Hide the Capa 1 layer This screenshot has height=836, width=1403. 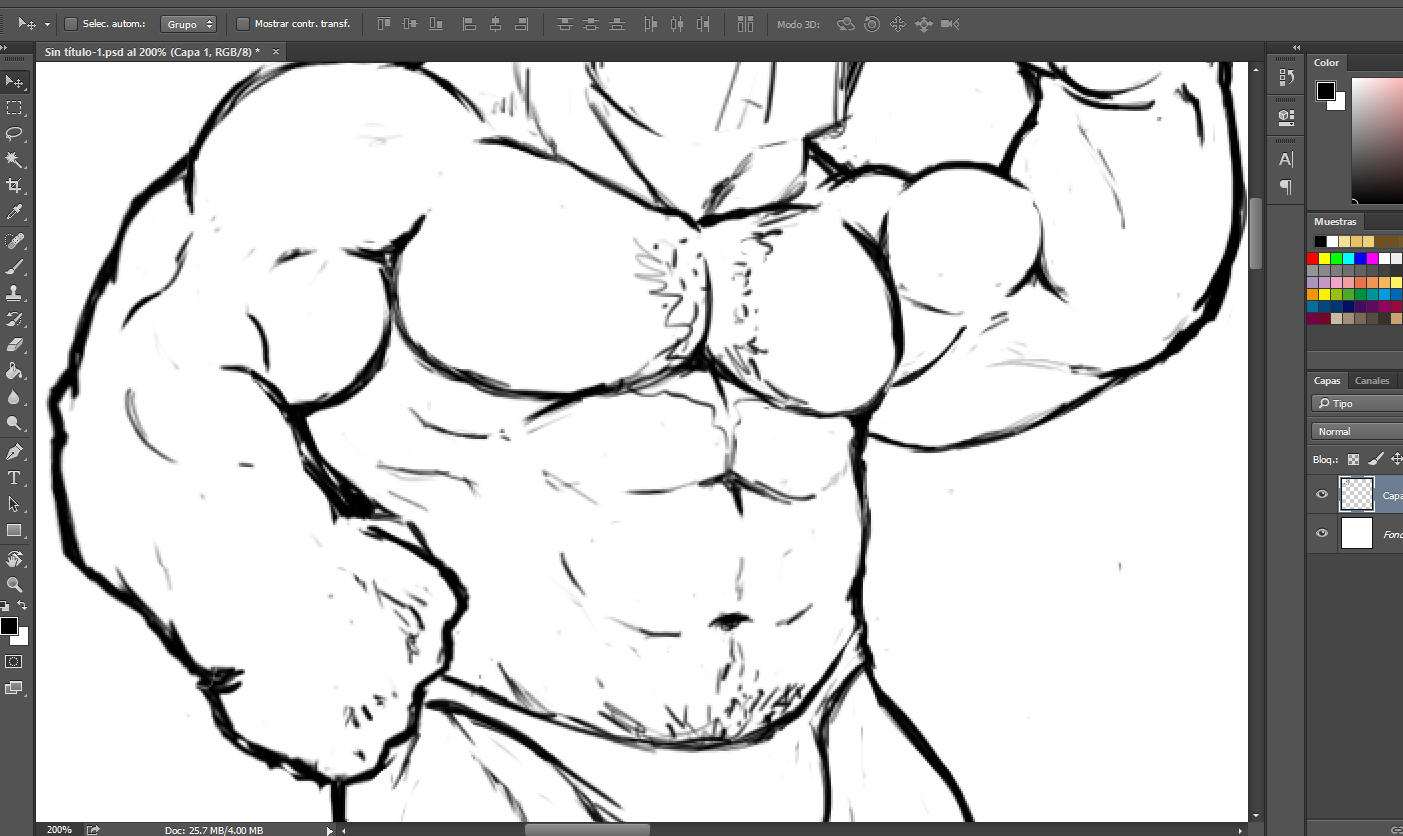coord(1322,494)
